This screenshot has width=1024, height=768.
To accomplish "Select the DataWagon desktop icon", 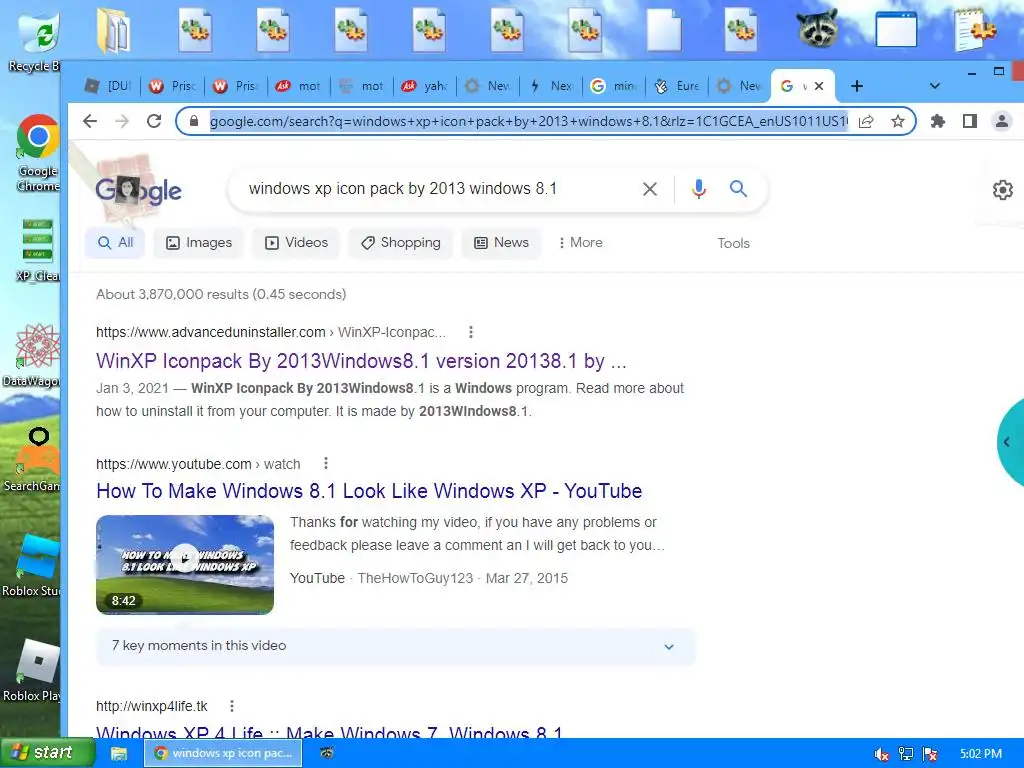I will pos(33,355).
